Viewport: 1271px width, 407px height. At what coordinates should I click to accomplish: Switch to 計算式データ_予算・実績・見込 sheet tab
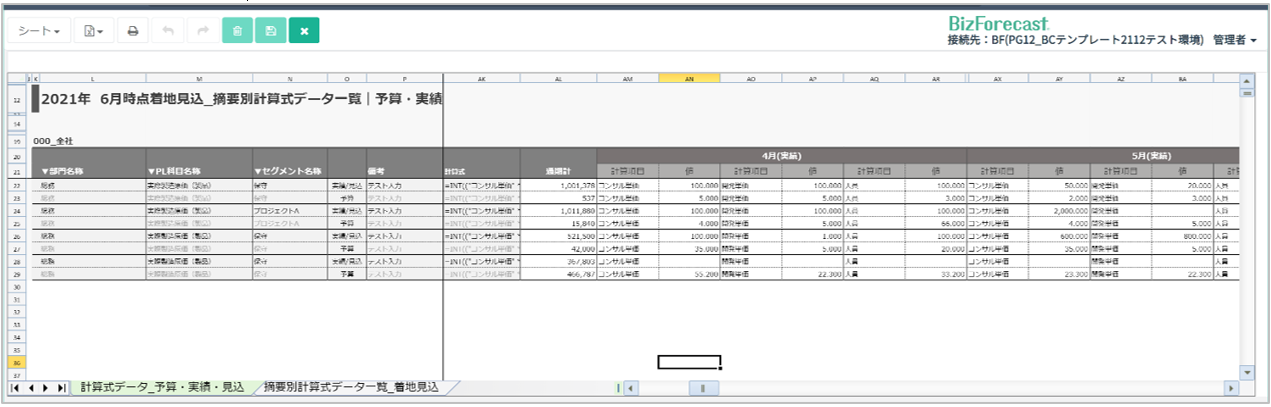pyautogui.click(x=162, y=387)
